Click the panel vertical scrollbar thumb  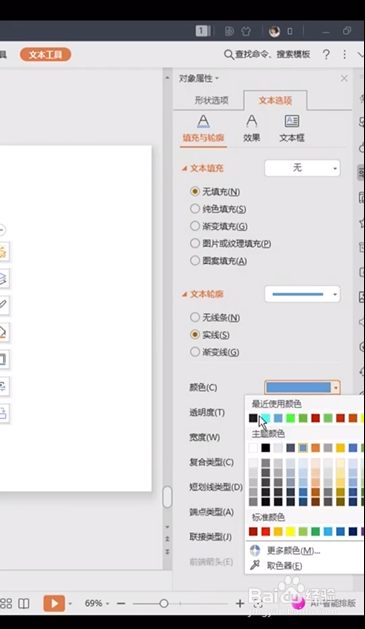(x=167, y=497)
